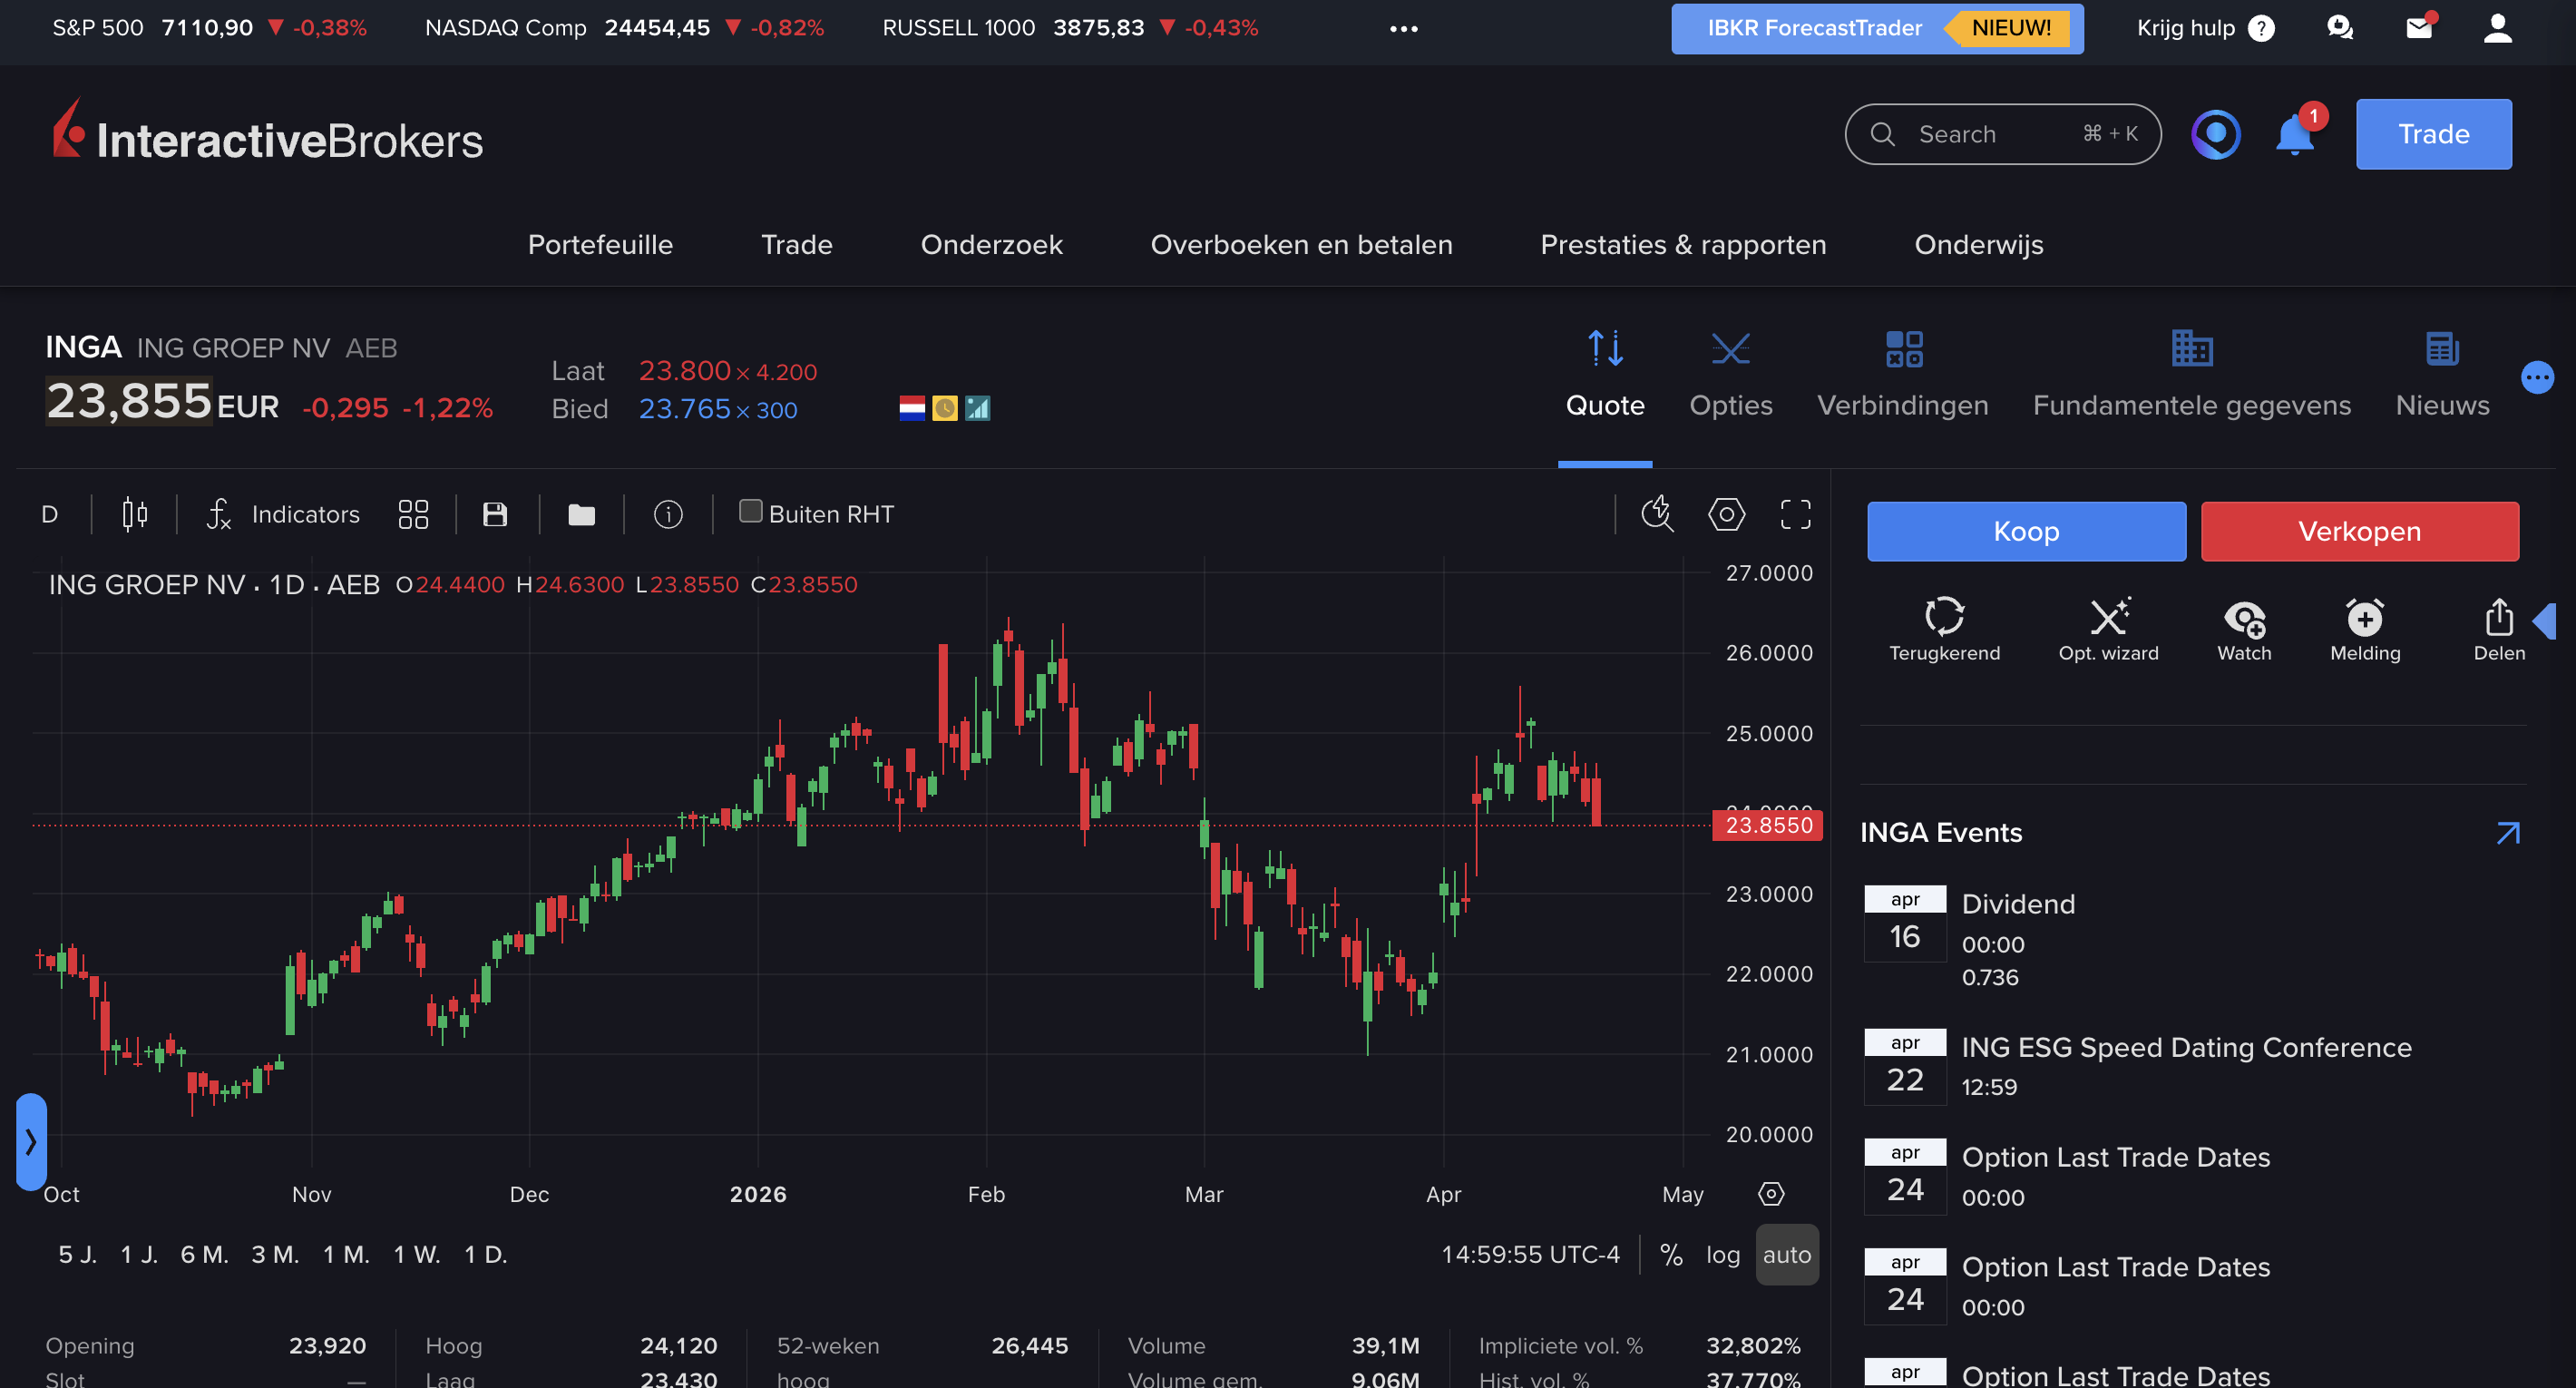The height and width of the screenshot is (1388, 2576).
Task: Toggle auto scale on chart
Action: pos(1786,1255)
